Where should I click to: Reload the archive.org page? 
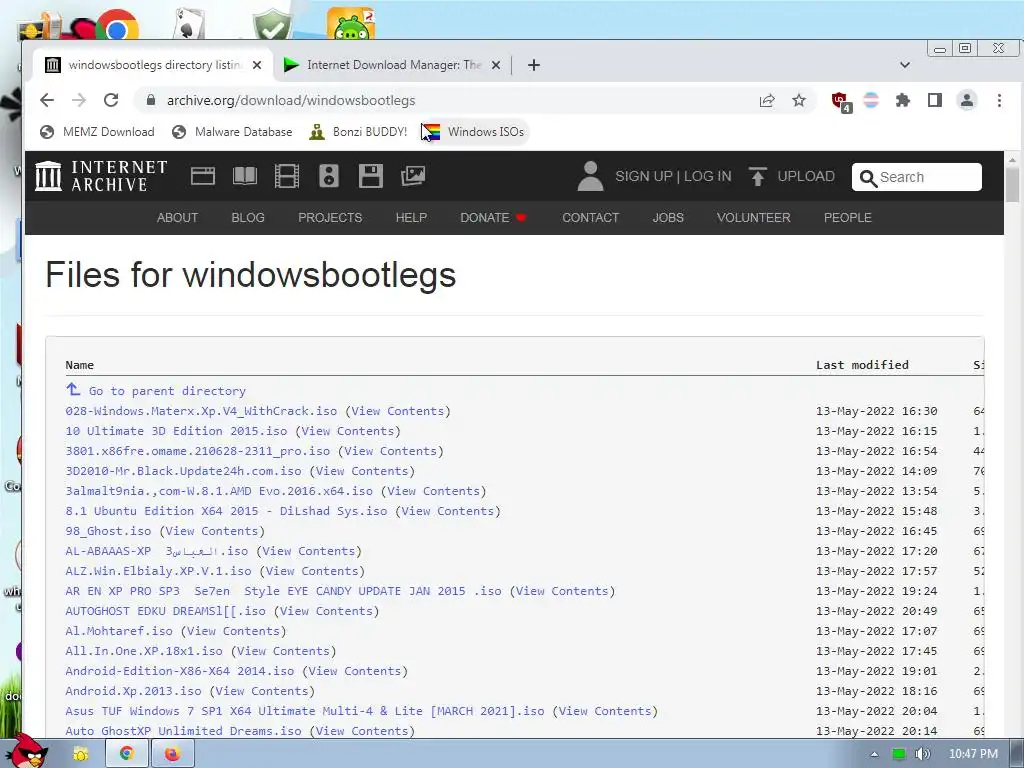coord(111,101)
